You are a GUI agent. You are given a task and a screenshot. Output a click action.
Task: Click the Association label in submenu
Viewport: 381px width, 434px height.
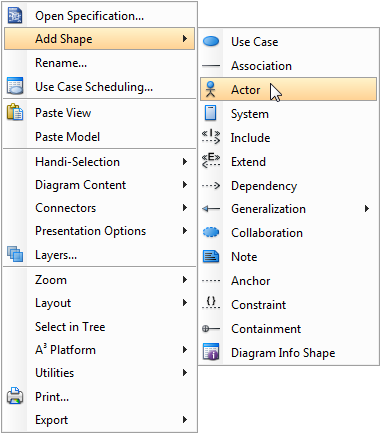tap(261, 66)
